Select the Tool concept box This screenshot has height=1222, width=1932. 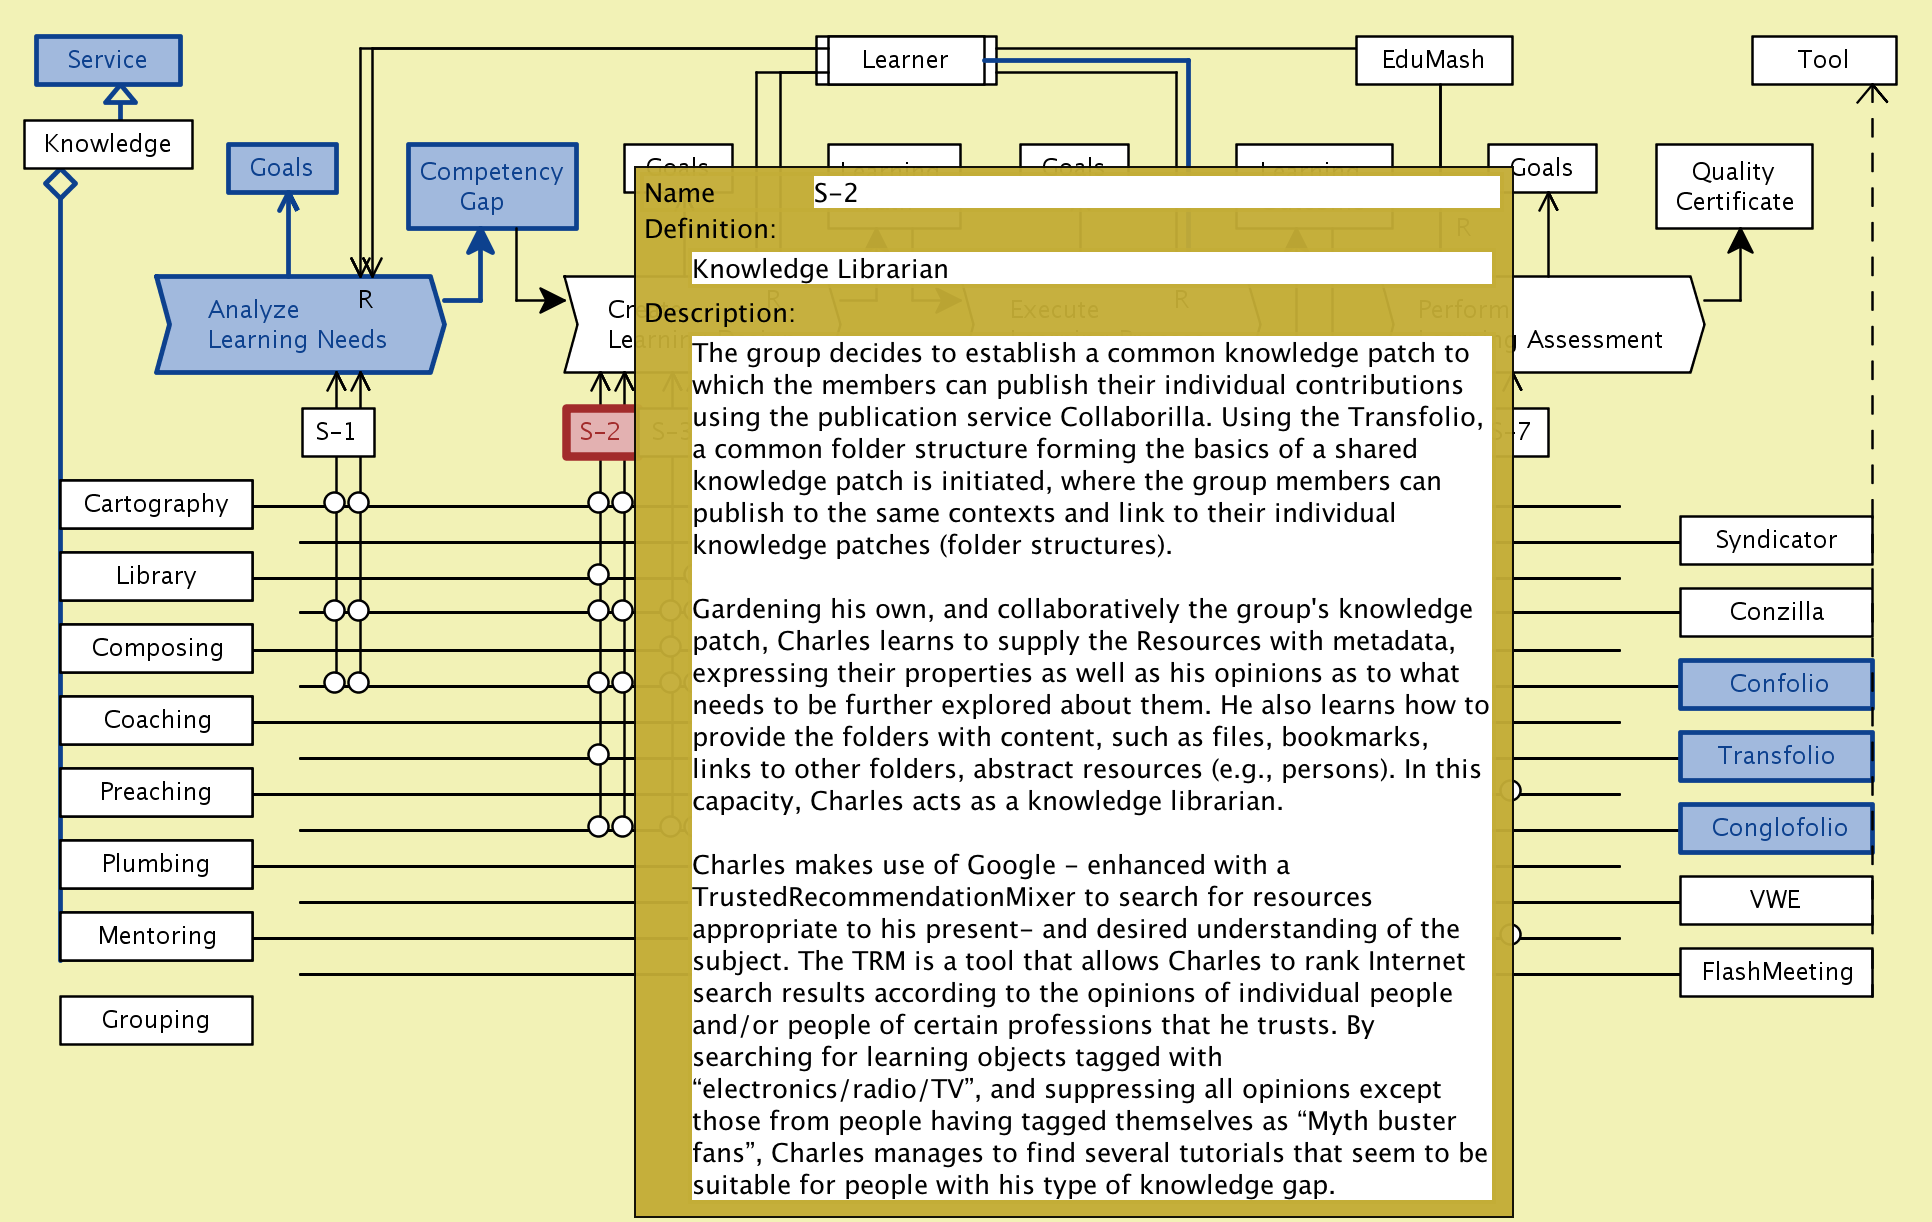[1822, 60]
